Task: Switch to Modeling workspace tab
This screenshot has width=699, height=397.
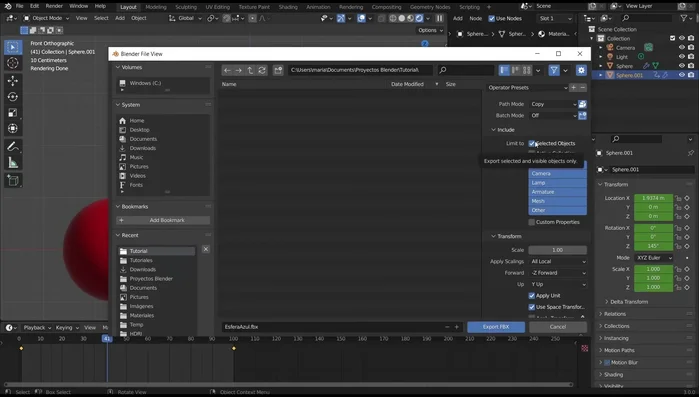Action: pyautogui.click(x=156, y=7)
